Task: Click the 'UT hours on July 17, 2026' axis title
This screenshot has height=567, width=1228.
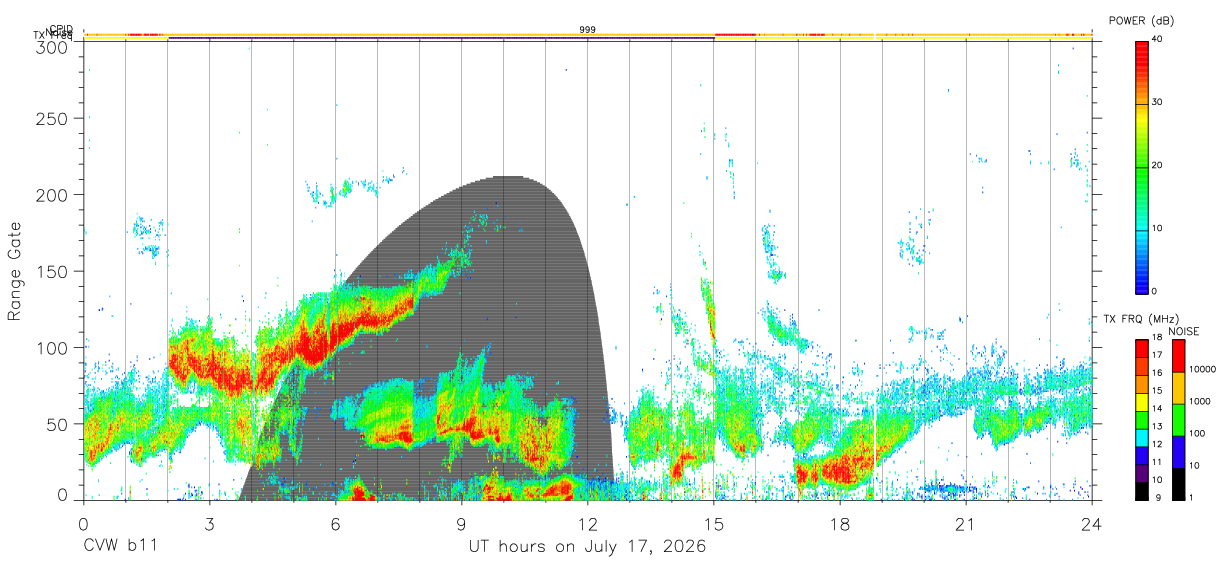Action: (x=587, y=547)
